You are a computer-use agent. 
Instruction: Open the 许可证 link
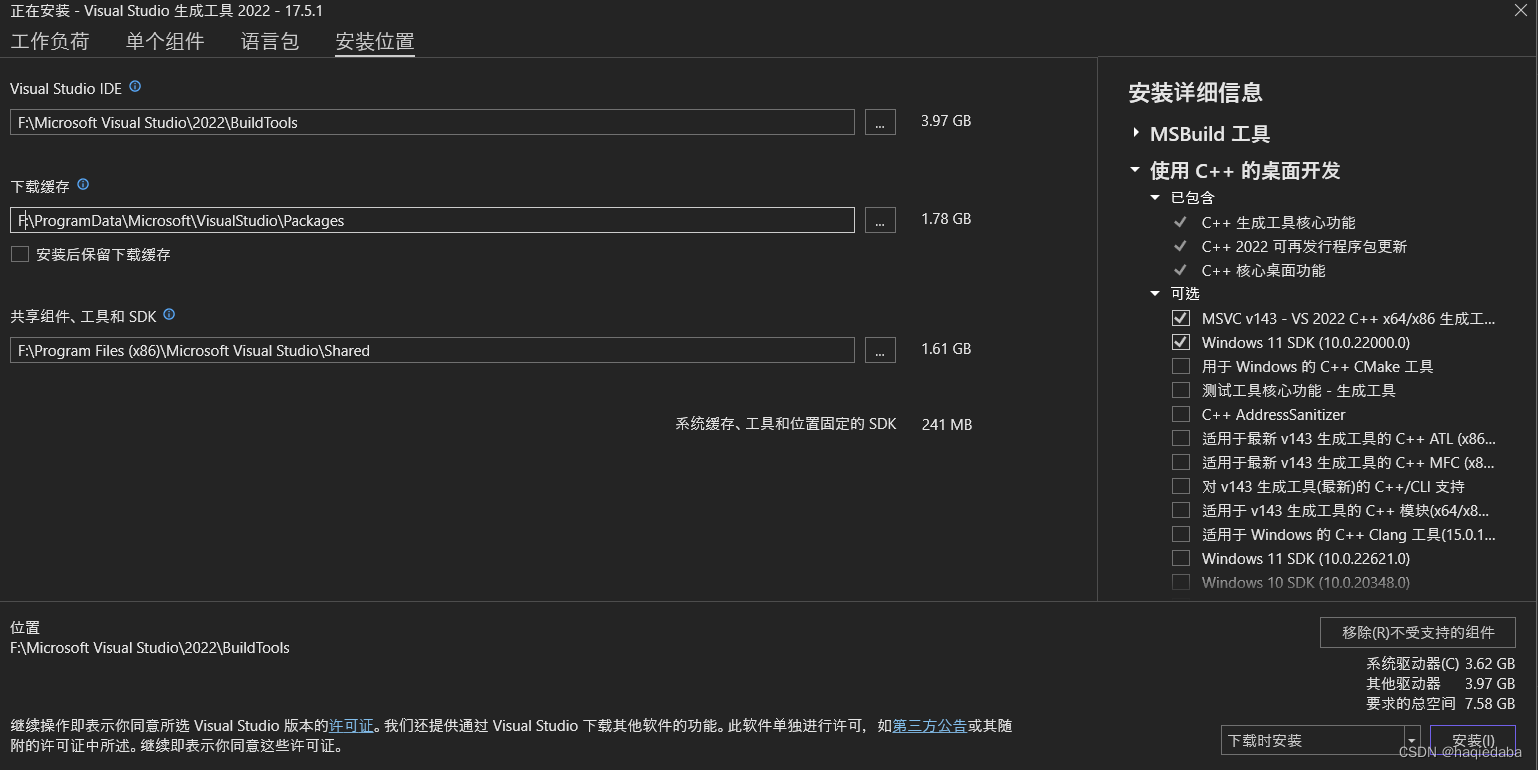(351, 726)
